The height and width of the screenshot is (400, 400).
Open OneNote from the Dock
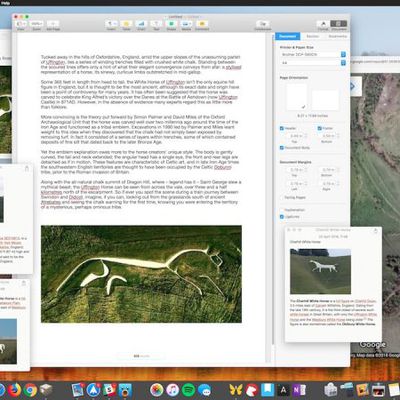[299, 389]
